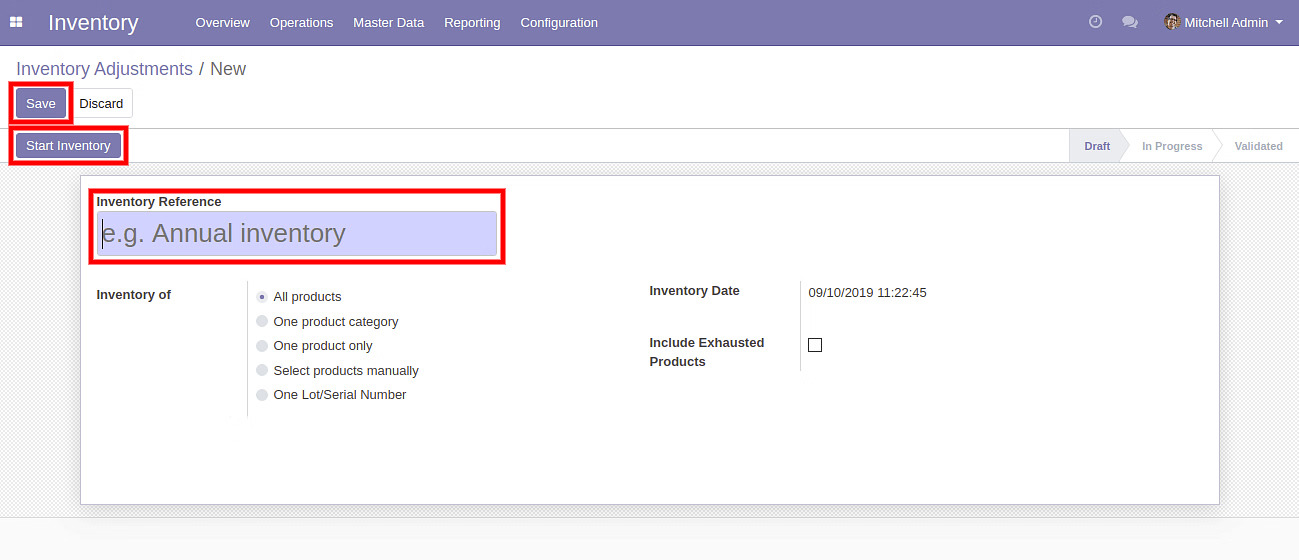This screenshot has height=560, width=1299.
Task: Select the All products radio option
Action: (262, 297)
